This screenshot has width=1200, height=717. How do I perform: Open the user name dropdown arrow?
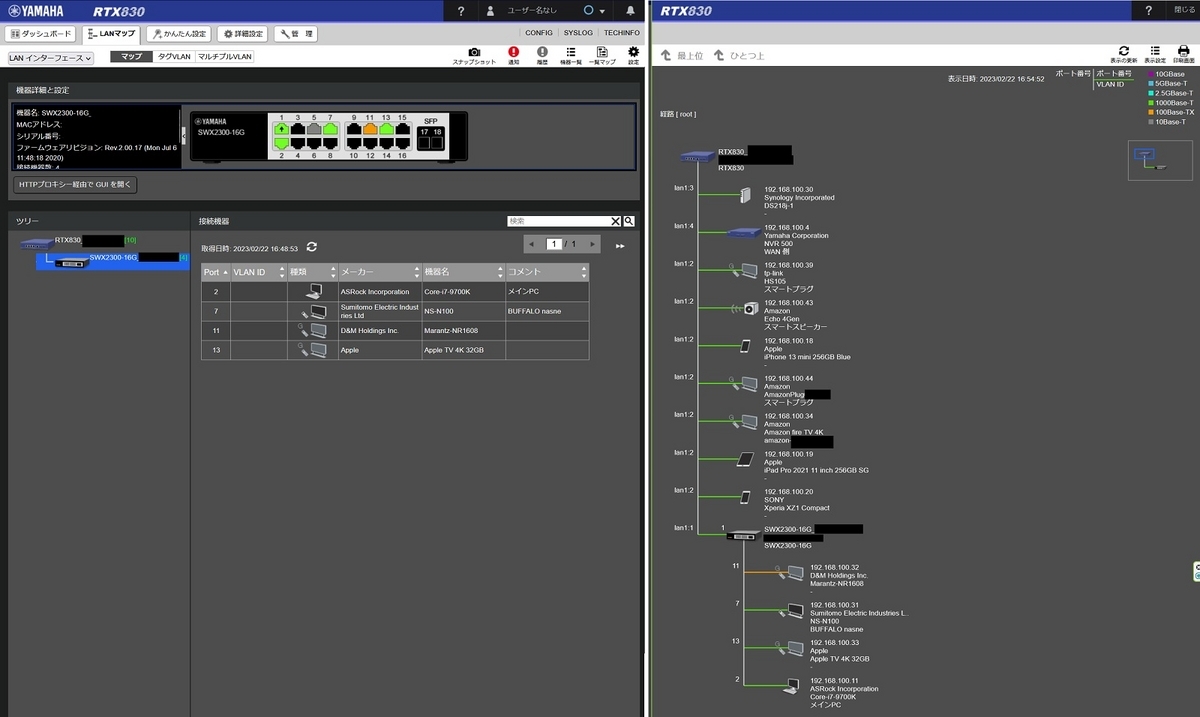[x=602, y=11]
